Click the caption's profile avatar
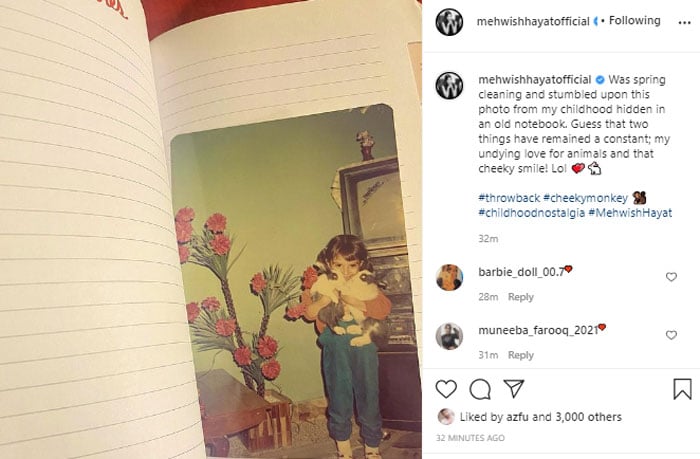Viewport: 700px width, 459px height. pyautogui.click(x=450, y=85)
